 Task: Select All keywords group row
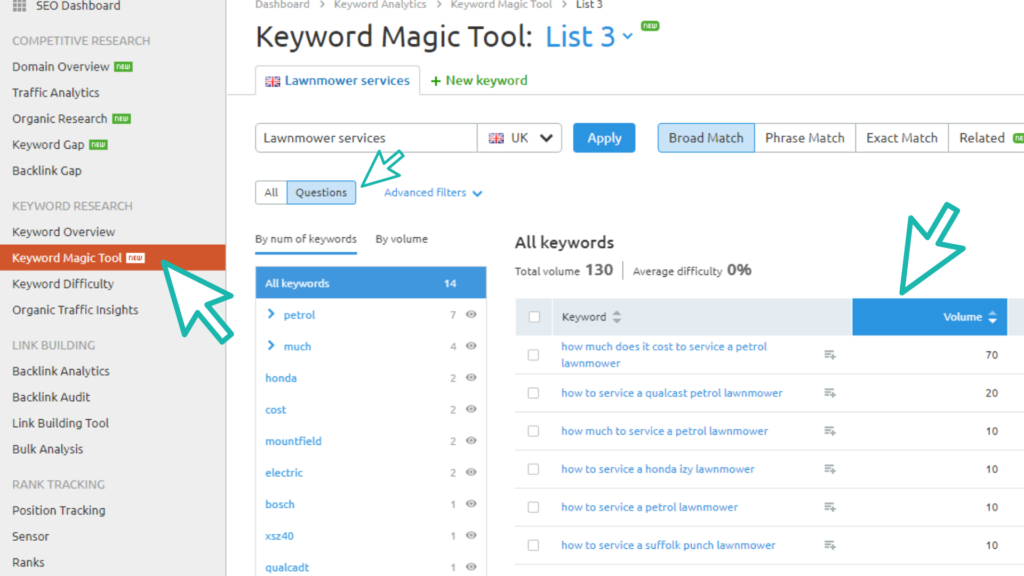pos(371,283)
